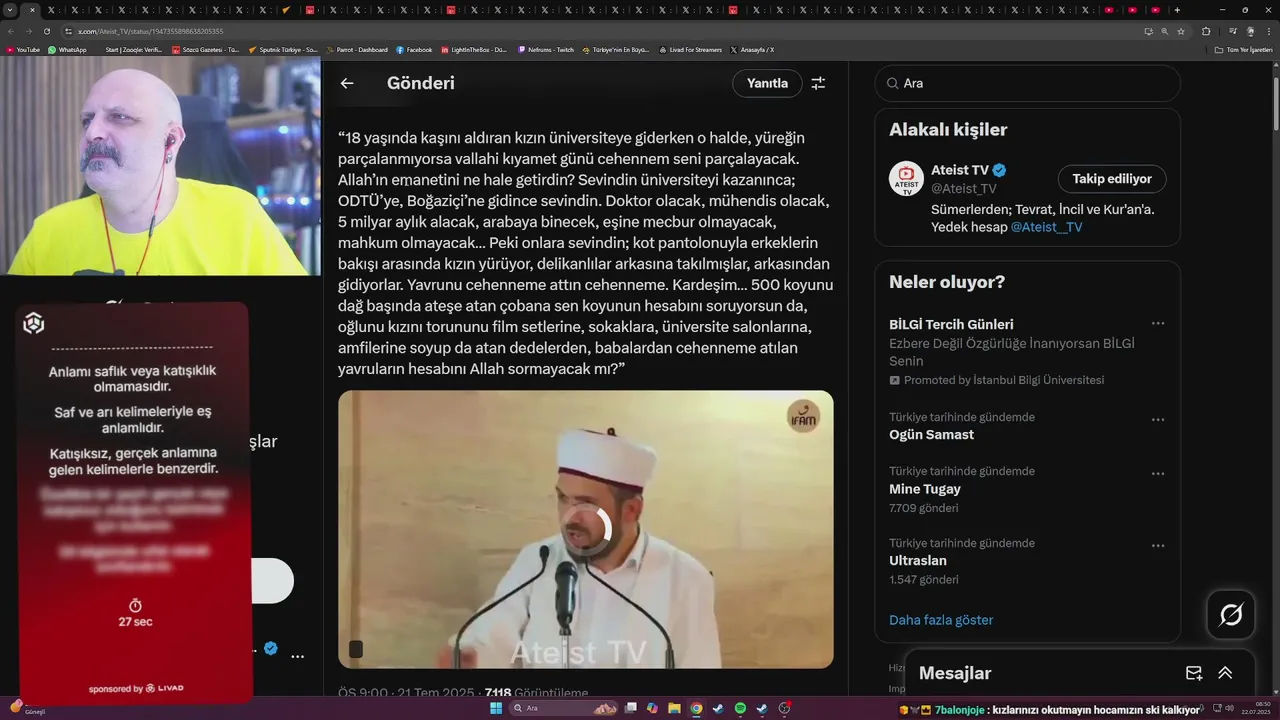Screen dimensions: 1280x720
Task: Open more options for Mine Tugay trend
Action: tap(1158, 474)
